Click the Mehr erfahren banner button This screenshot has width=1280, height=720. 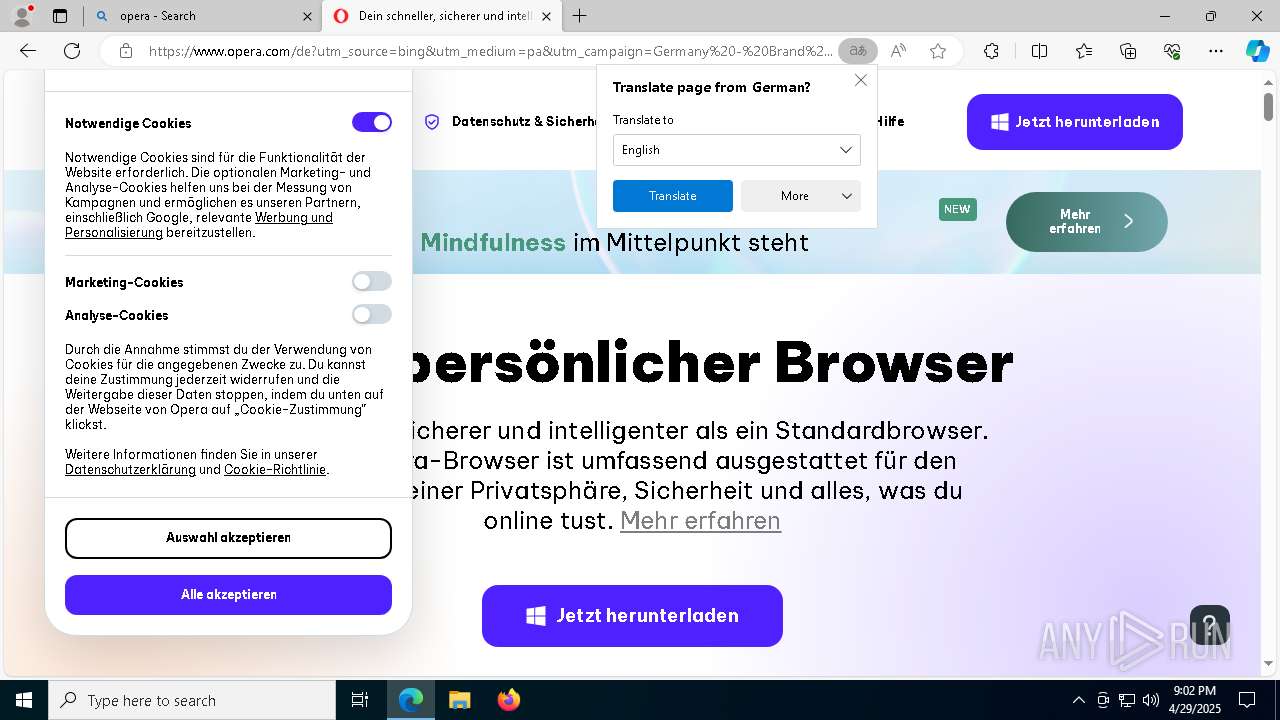pyautogui.click(x=1087, y=222)
